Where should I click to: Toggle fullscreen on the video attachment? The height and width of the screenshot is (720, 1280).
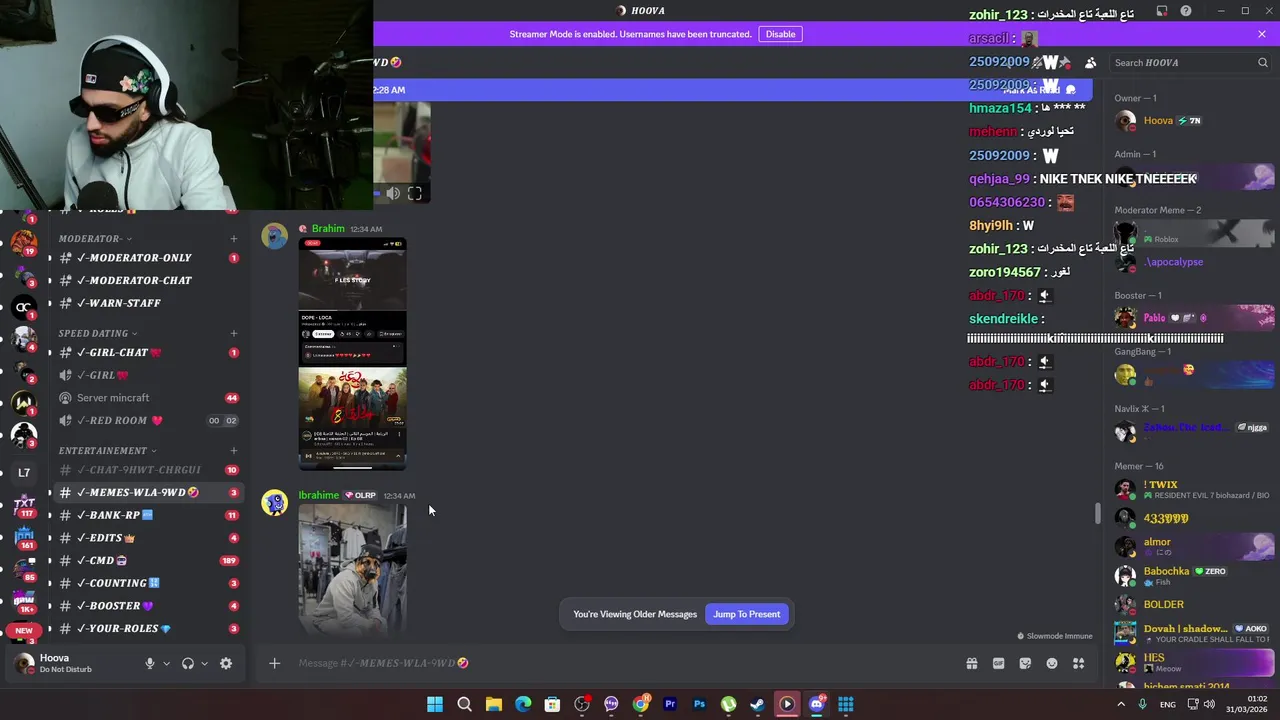tap(415, 194)
